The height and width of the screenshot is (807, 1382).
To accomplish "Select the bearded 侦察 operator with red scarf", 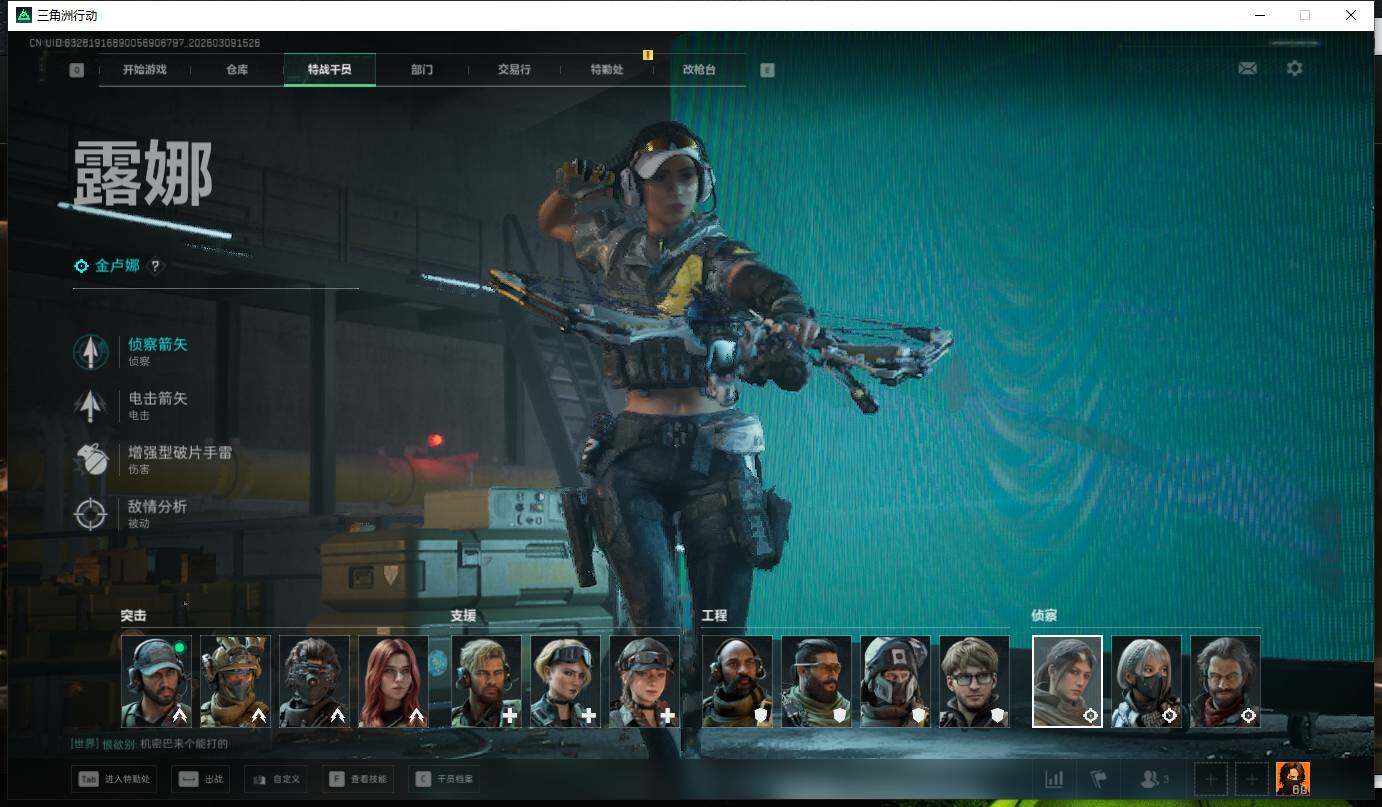I will click(1225, 681).
